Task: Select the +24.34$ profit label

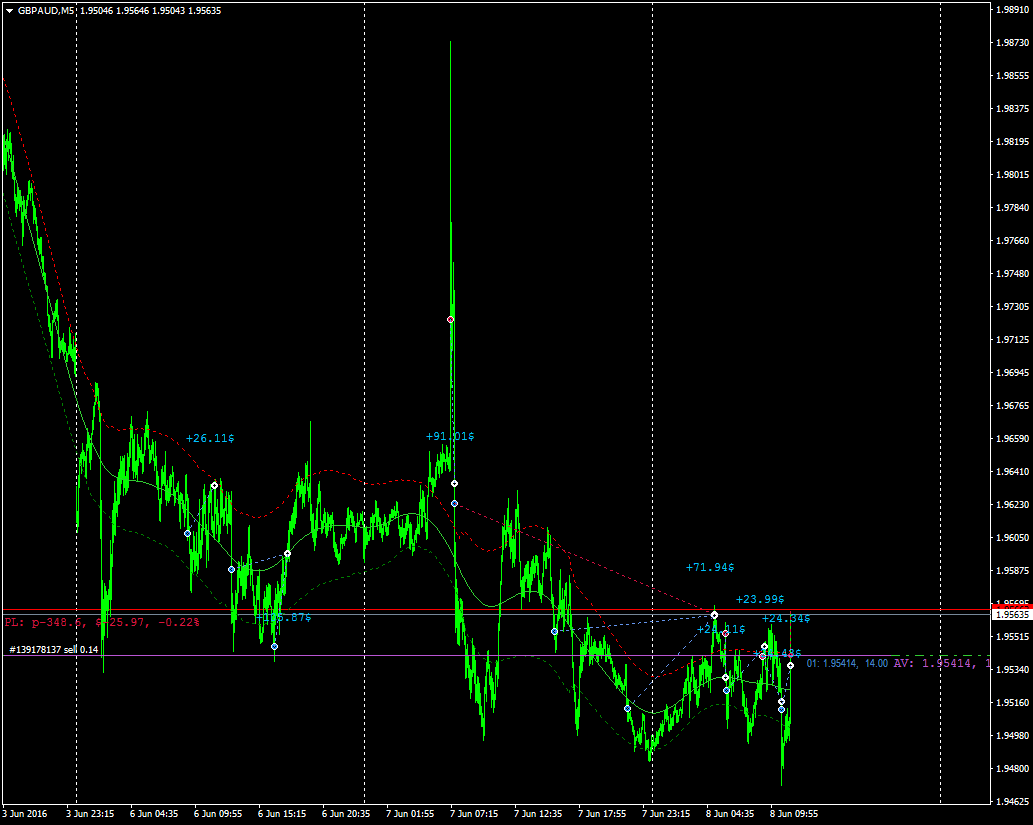Action: coord(786,618)
